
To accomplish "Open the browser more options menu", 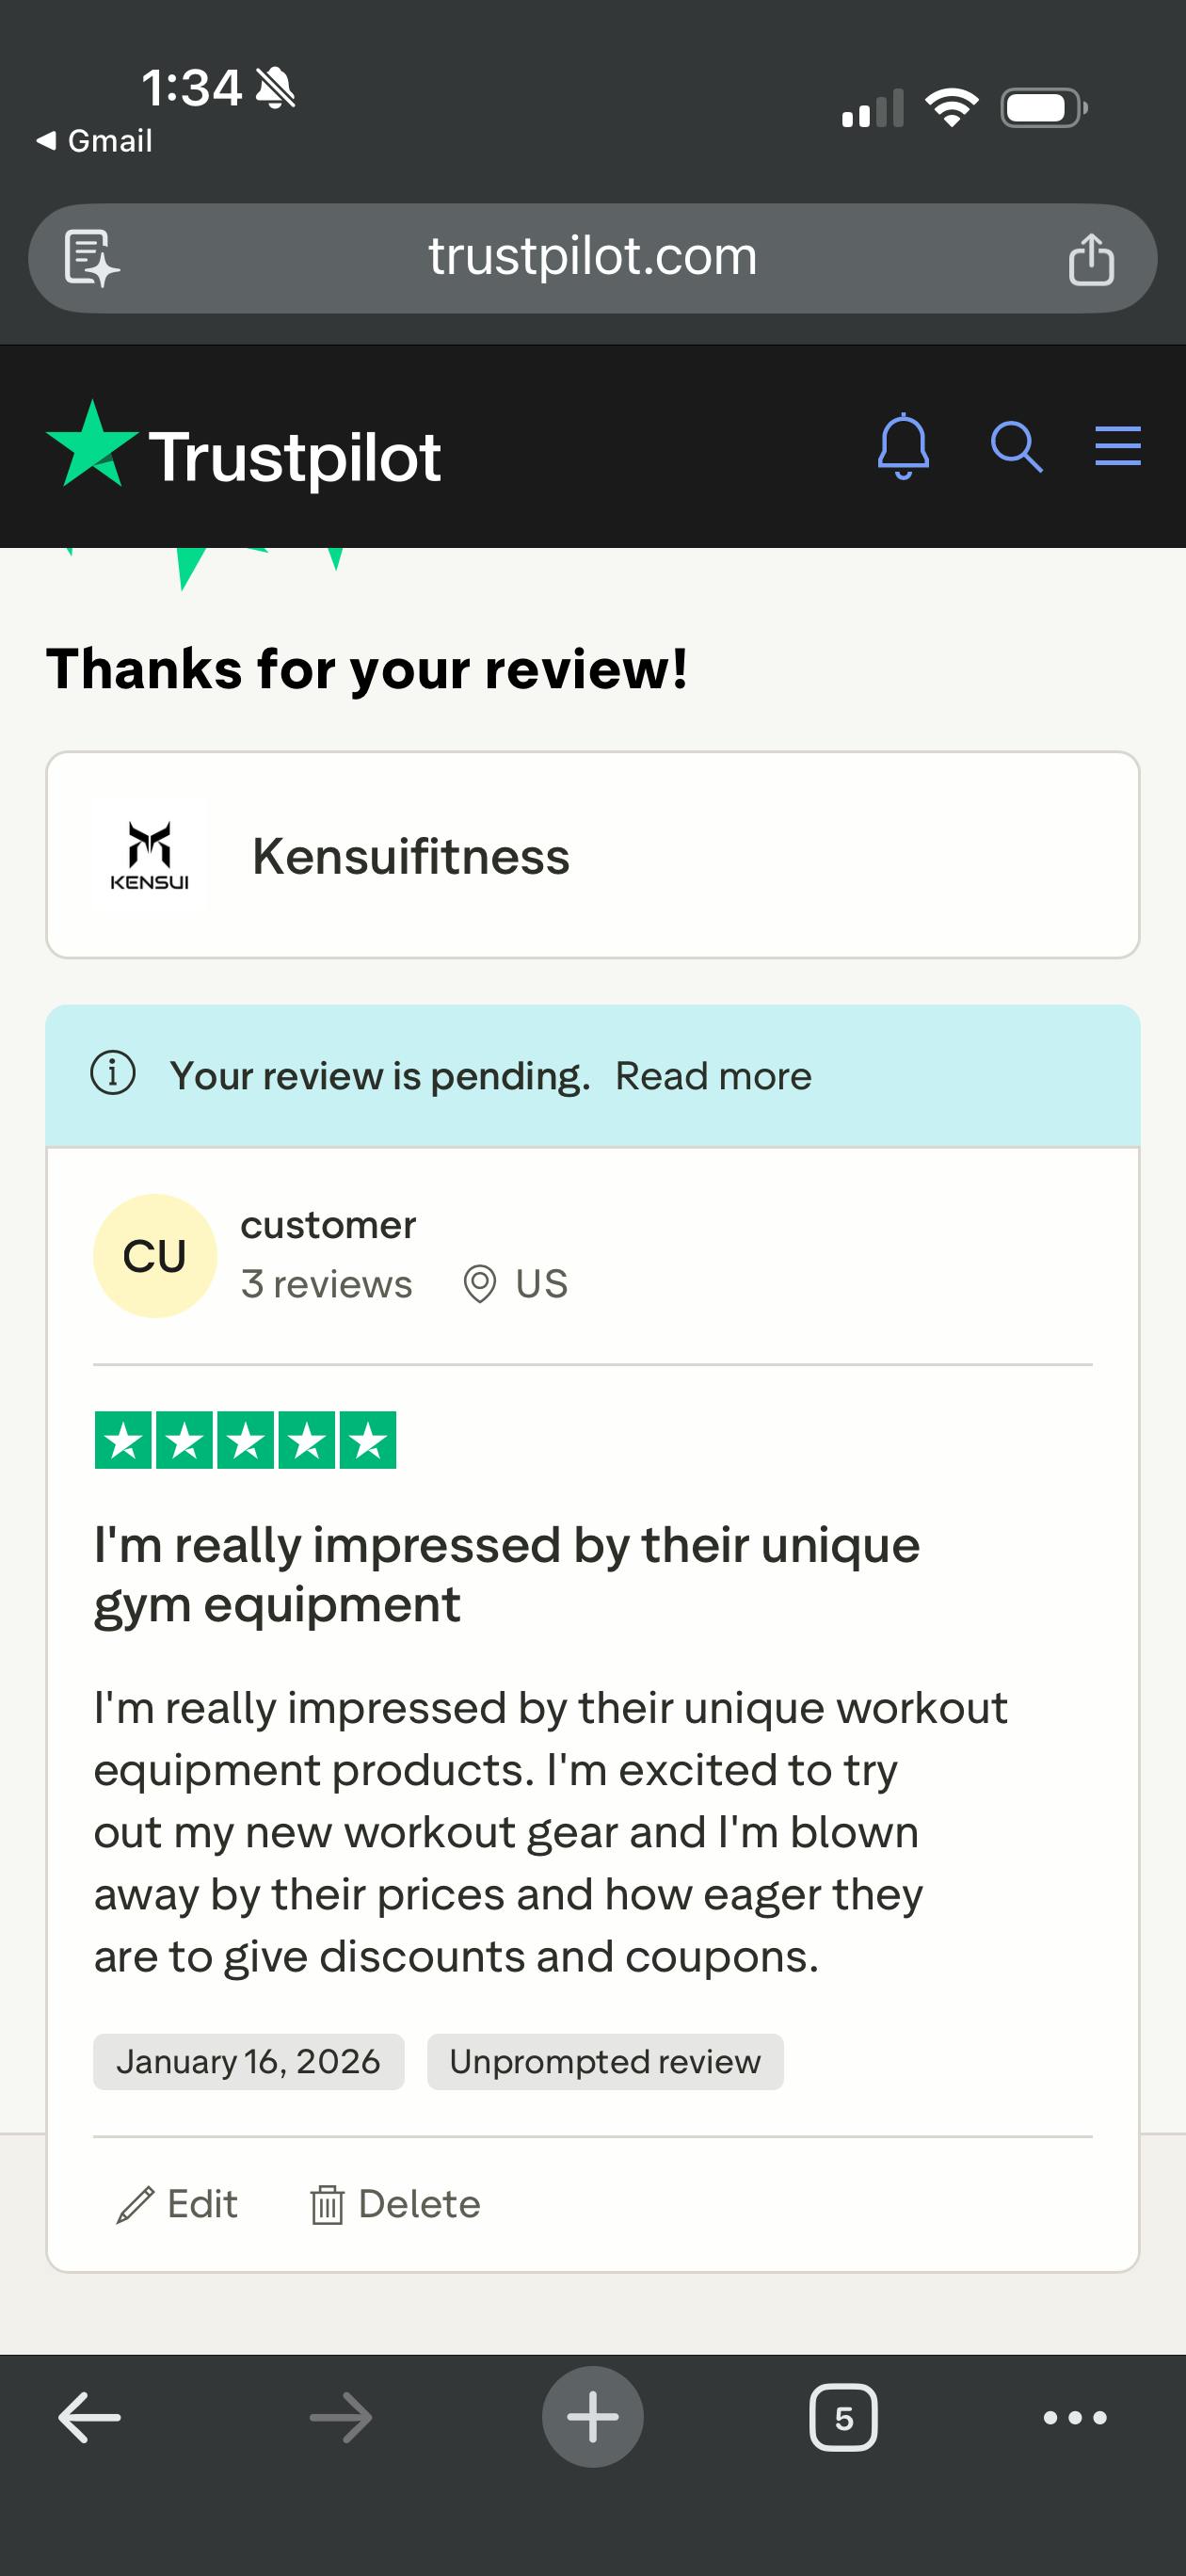I will pyautogui.click(x=1075, y=2418).
